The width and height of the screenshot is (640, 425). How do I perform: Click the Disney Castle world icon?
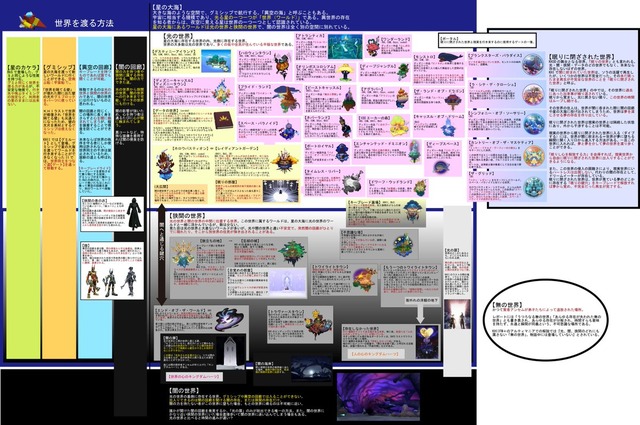click(x=221, y=92)
